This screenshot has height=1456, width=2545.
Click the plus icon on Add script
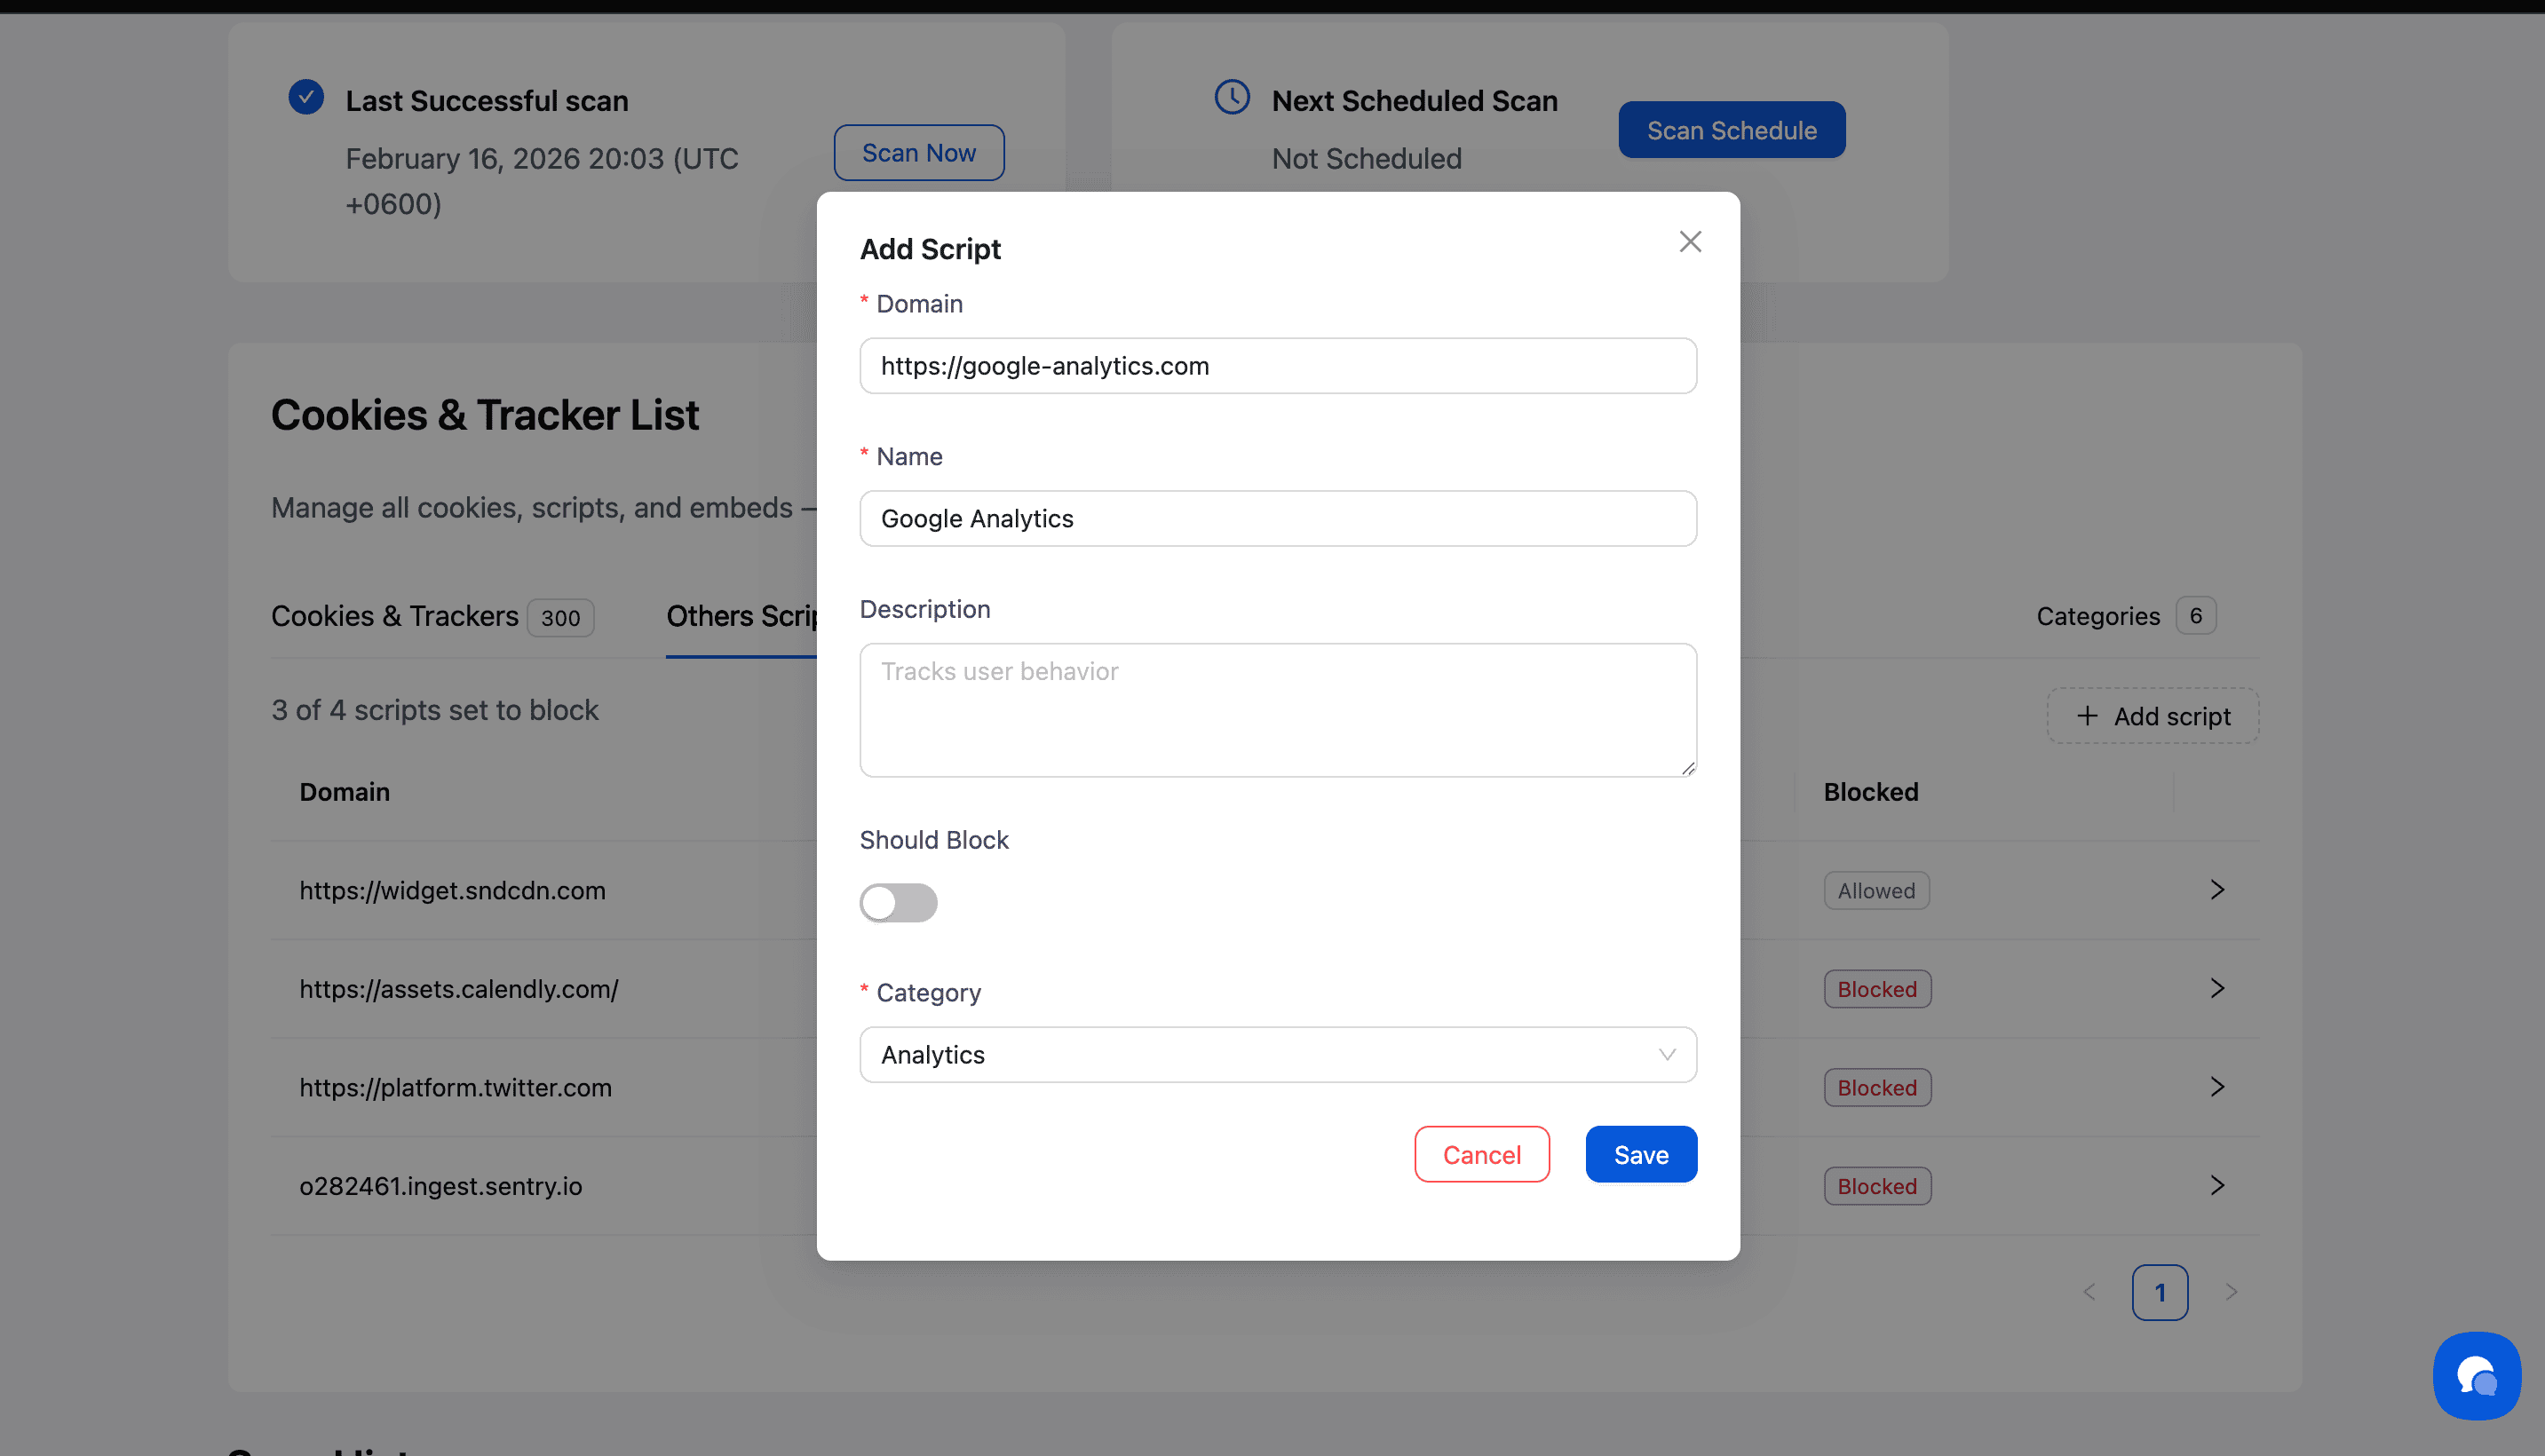pos(2086,716)
